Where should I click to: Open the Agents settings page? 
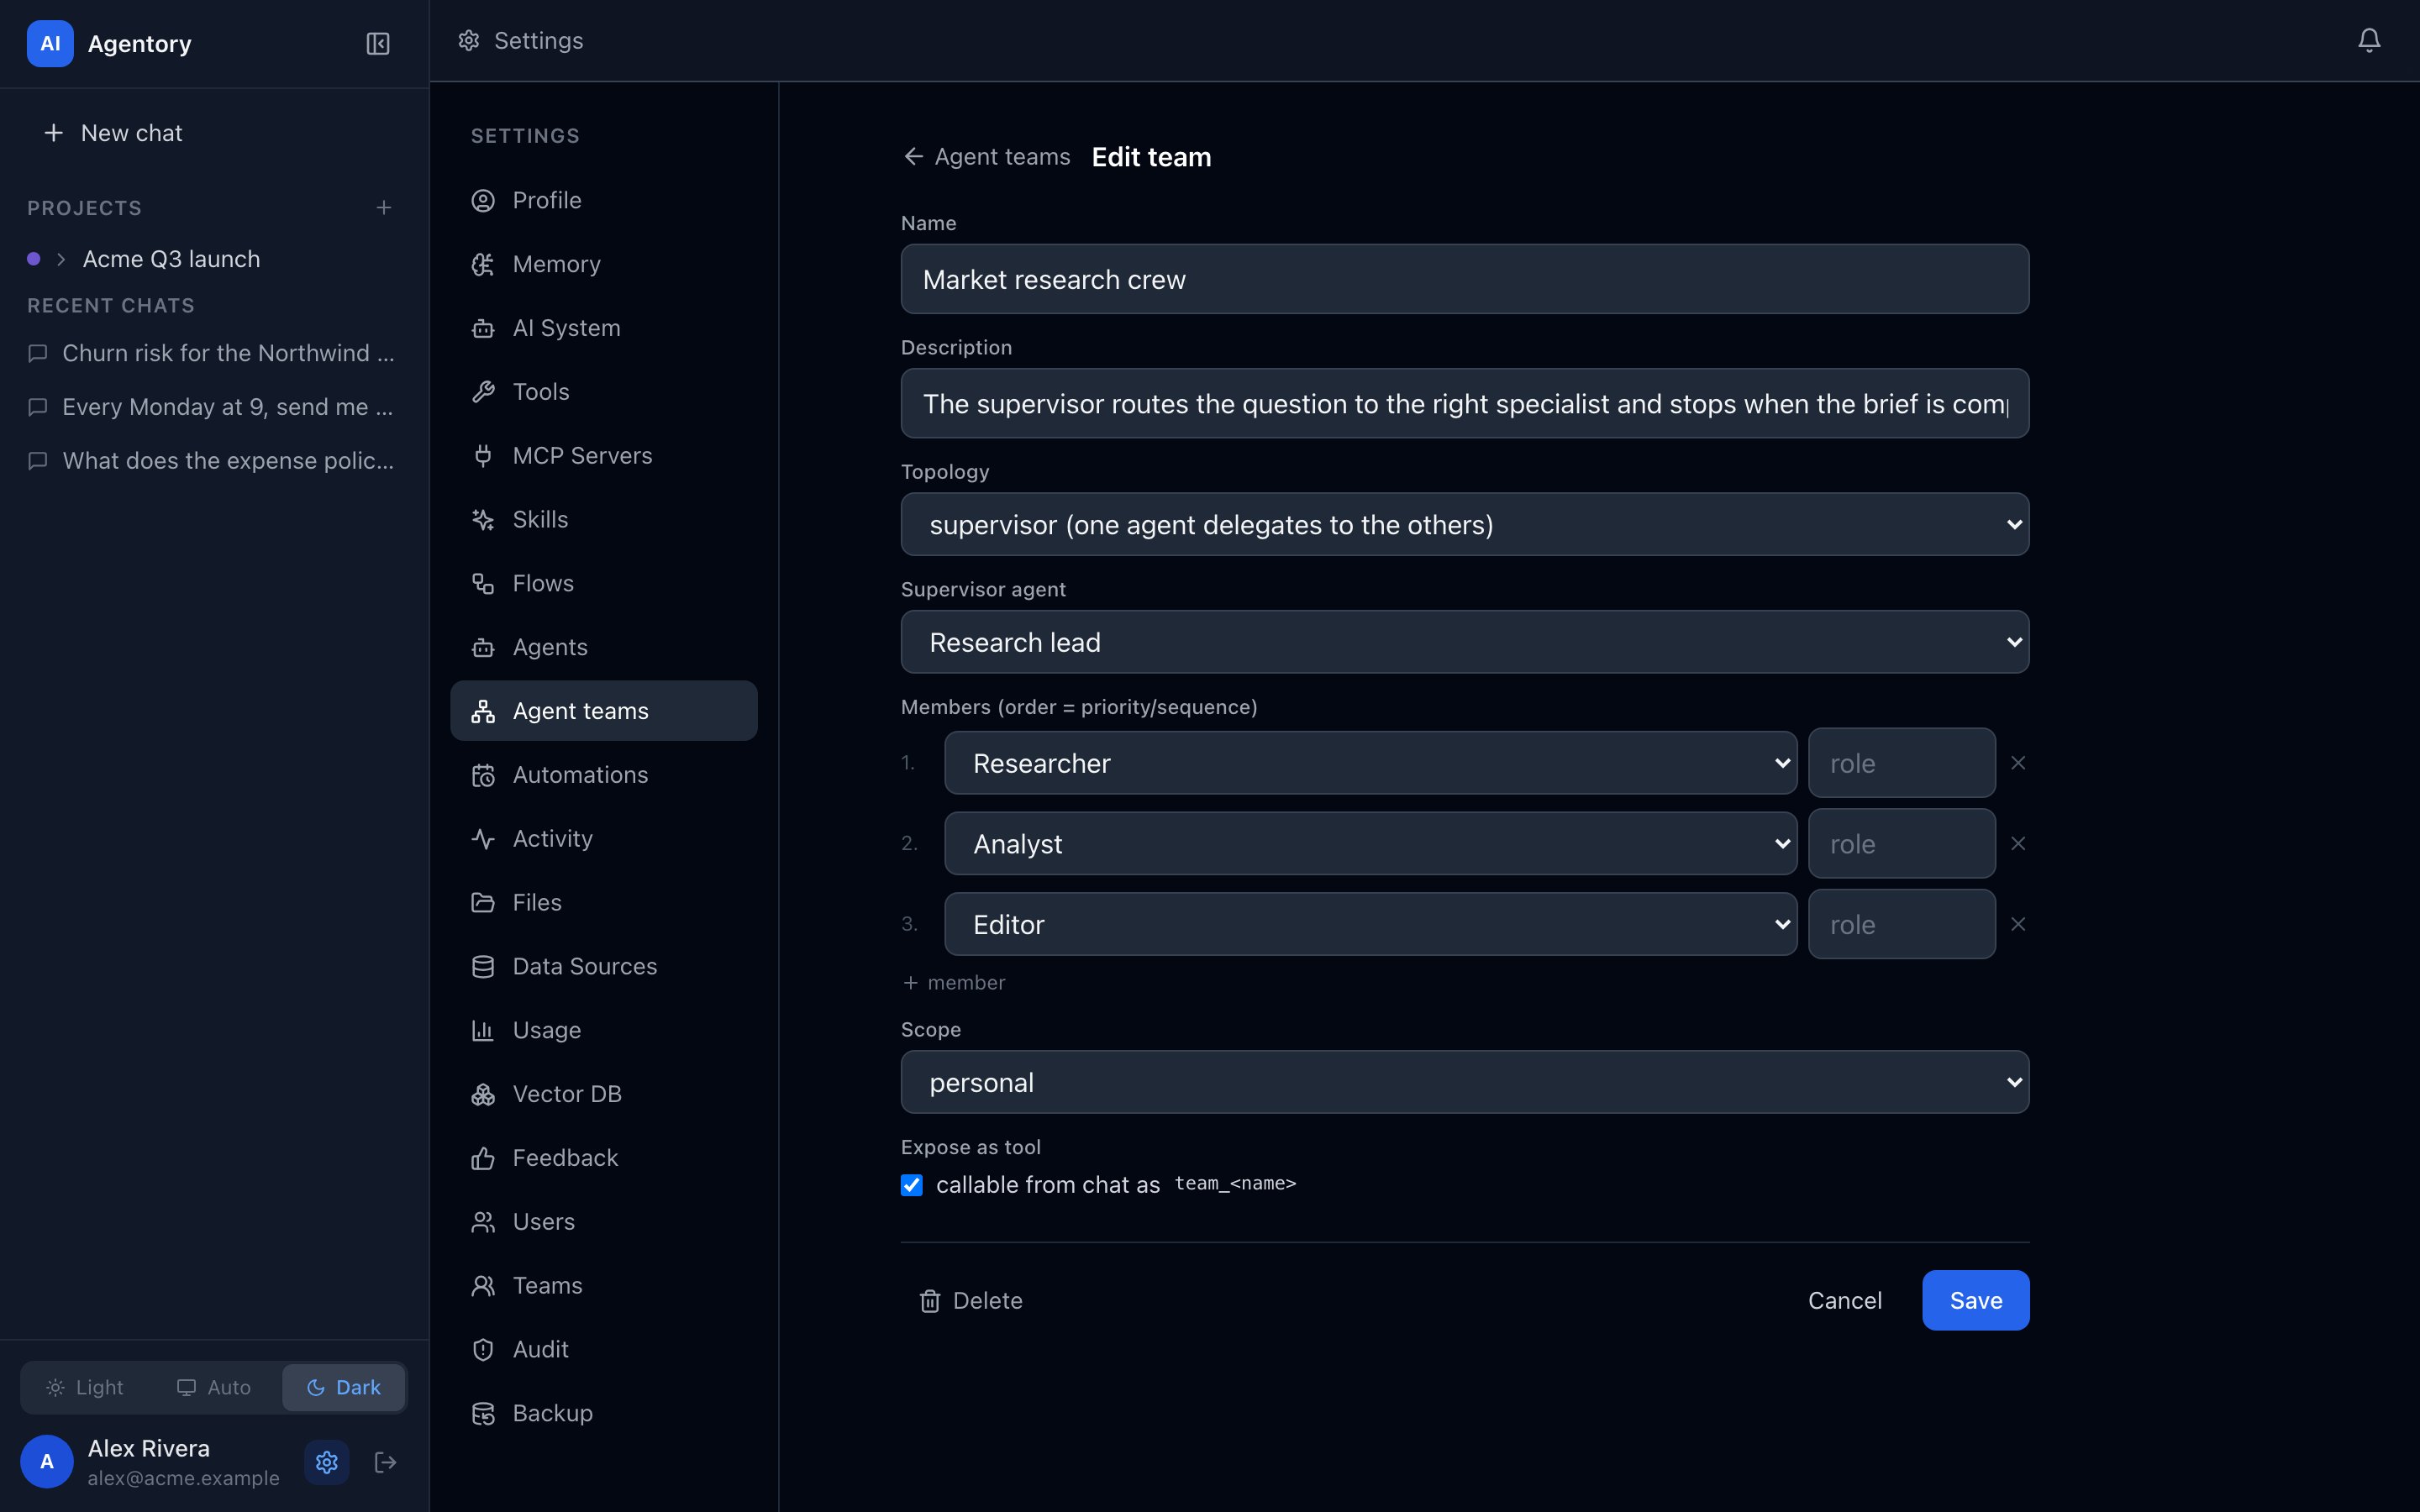click(x=603, y=647)
